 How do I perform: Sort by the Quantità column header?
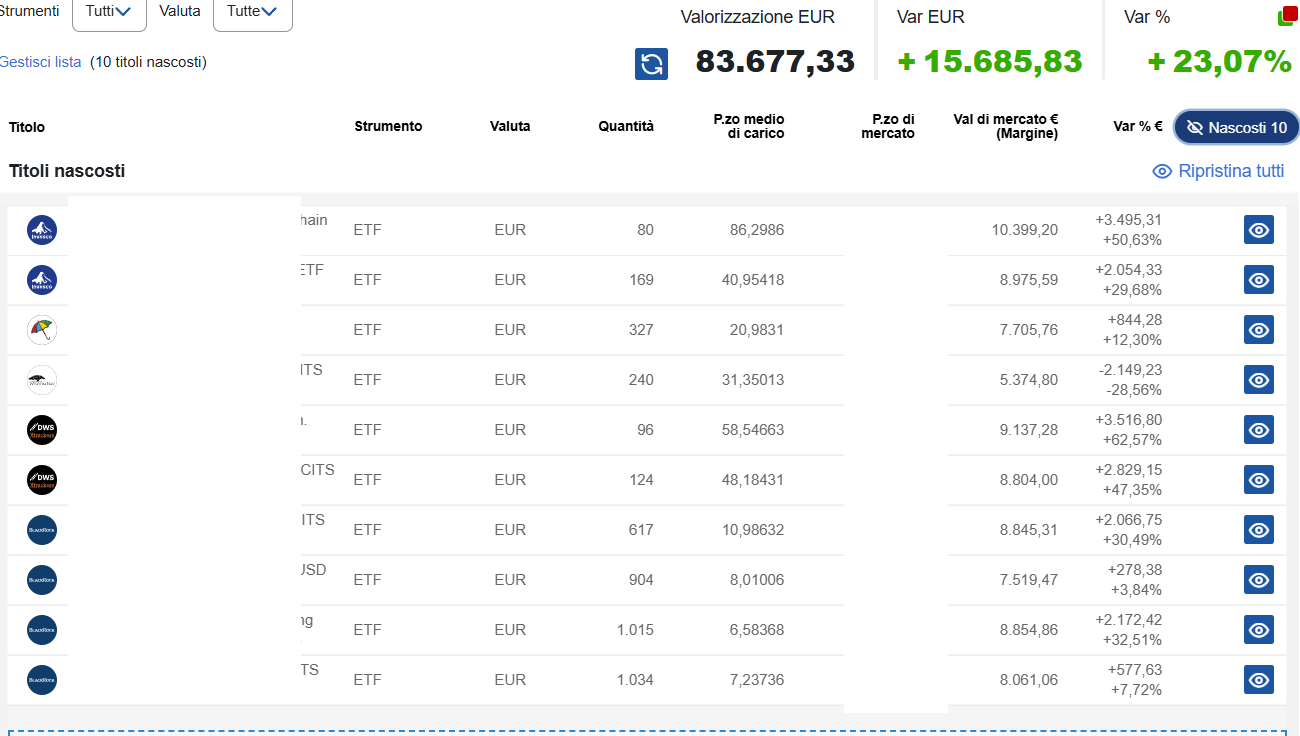626,126
